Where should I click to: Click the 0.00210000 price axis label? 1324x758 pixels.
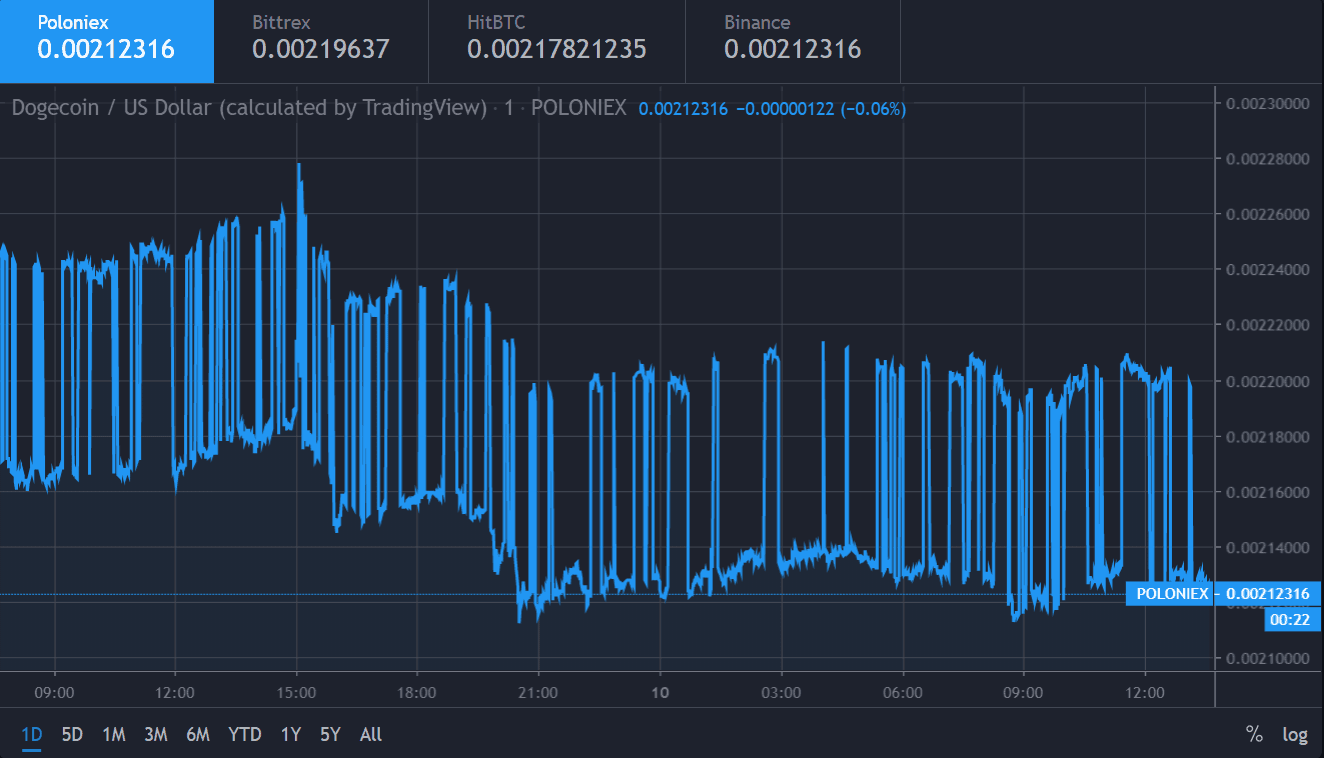point(1267,658)
